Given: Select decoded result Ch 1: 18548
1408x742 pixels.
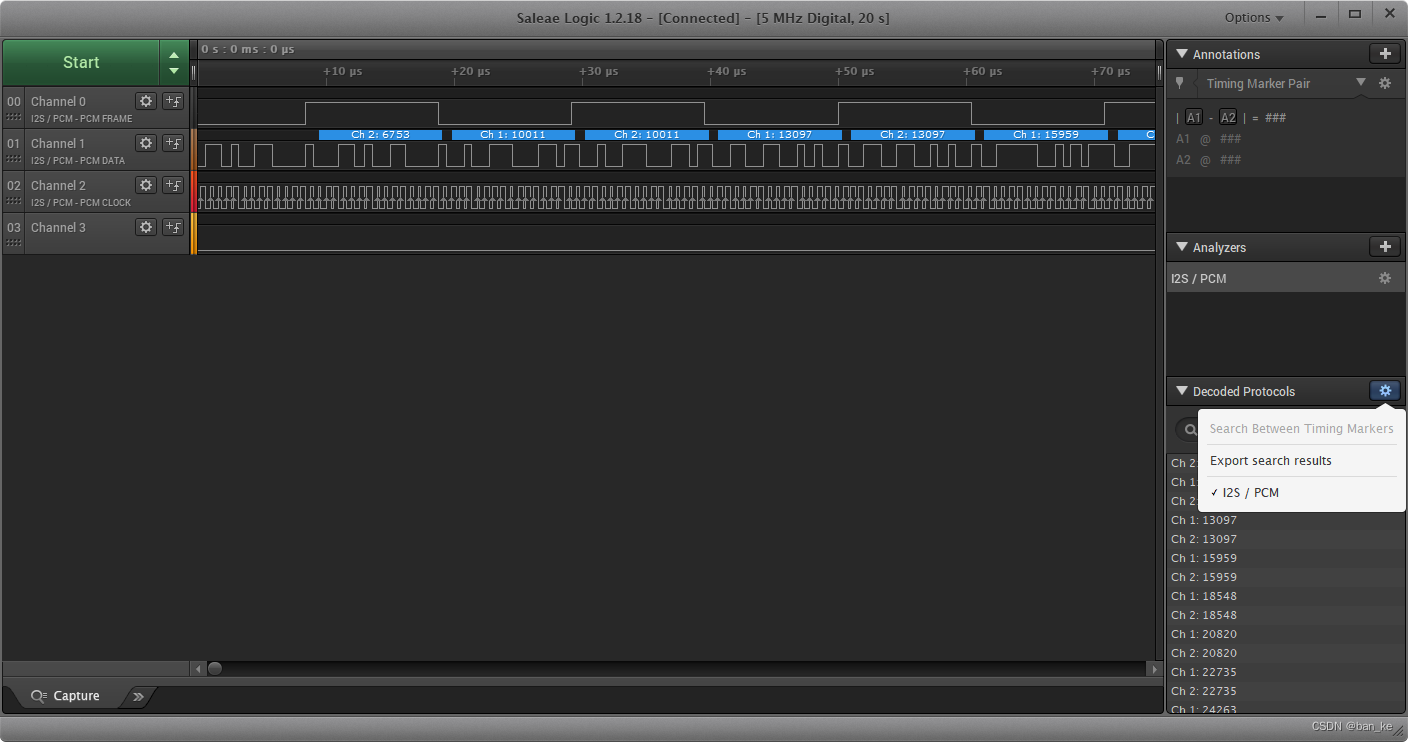Looking at the screenshot, I should (x=1285, y=596).
